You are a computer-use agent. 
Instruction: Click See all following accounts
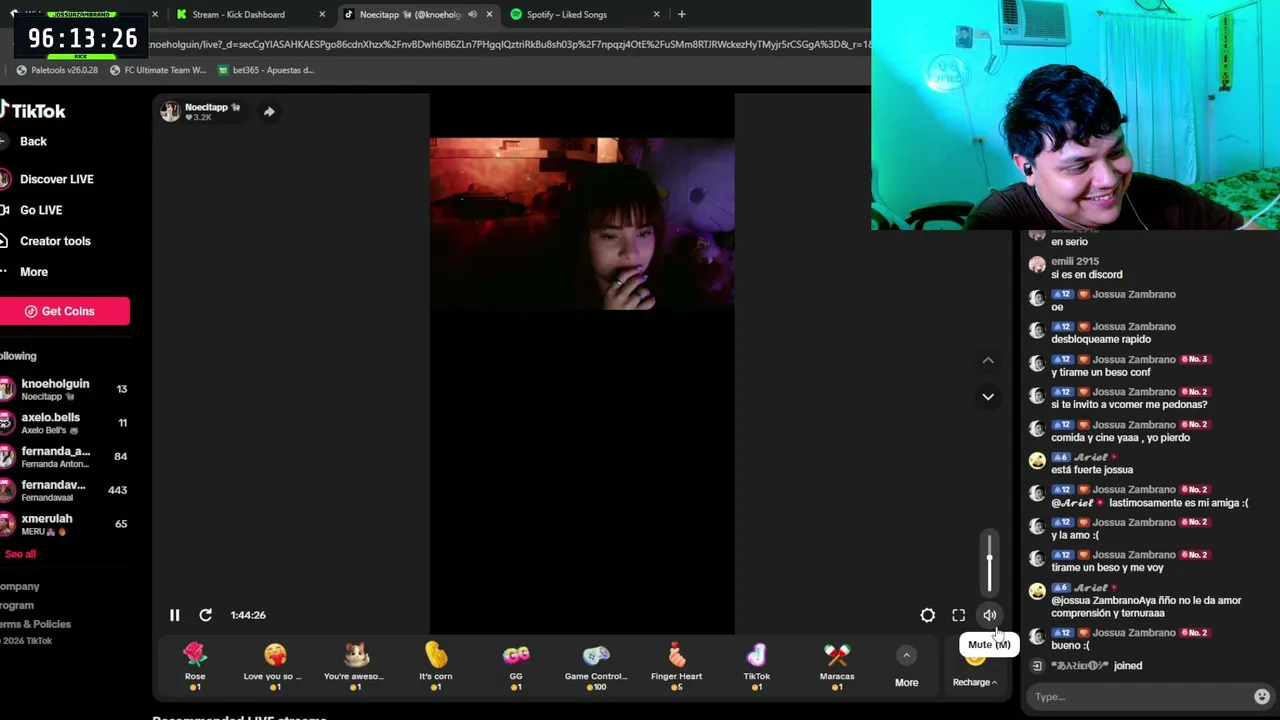[20, 554]
